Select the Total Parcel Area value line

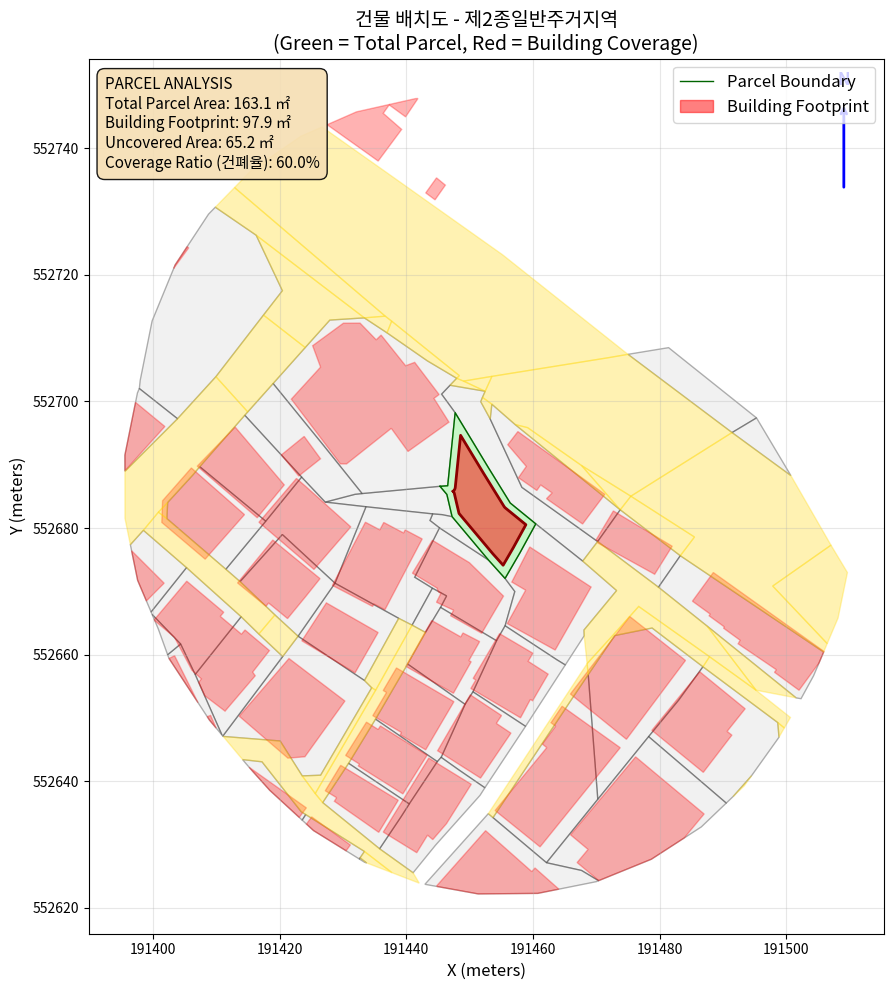pos(197,102)
